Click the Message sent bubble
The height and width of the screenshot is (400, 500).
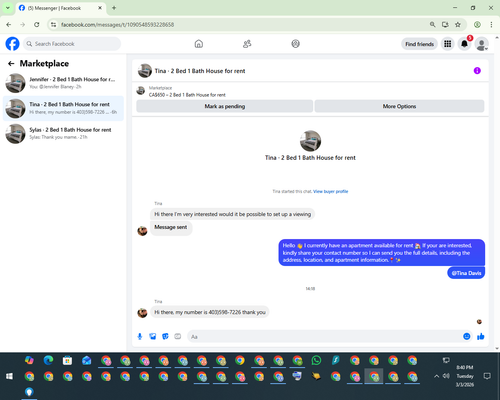171,228
